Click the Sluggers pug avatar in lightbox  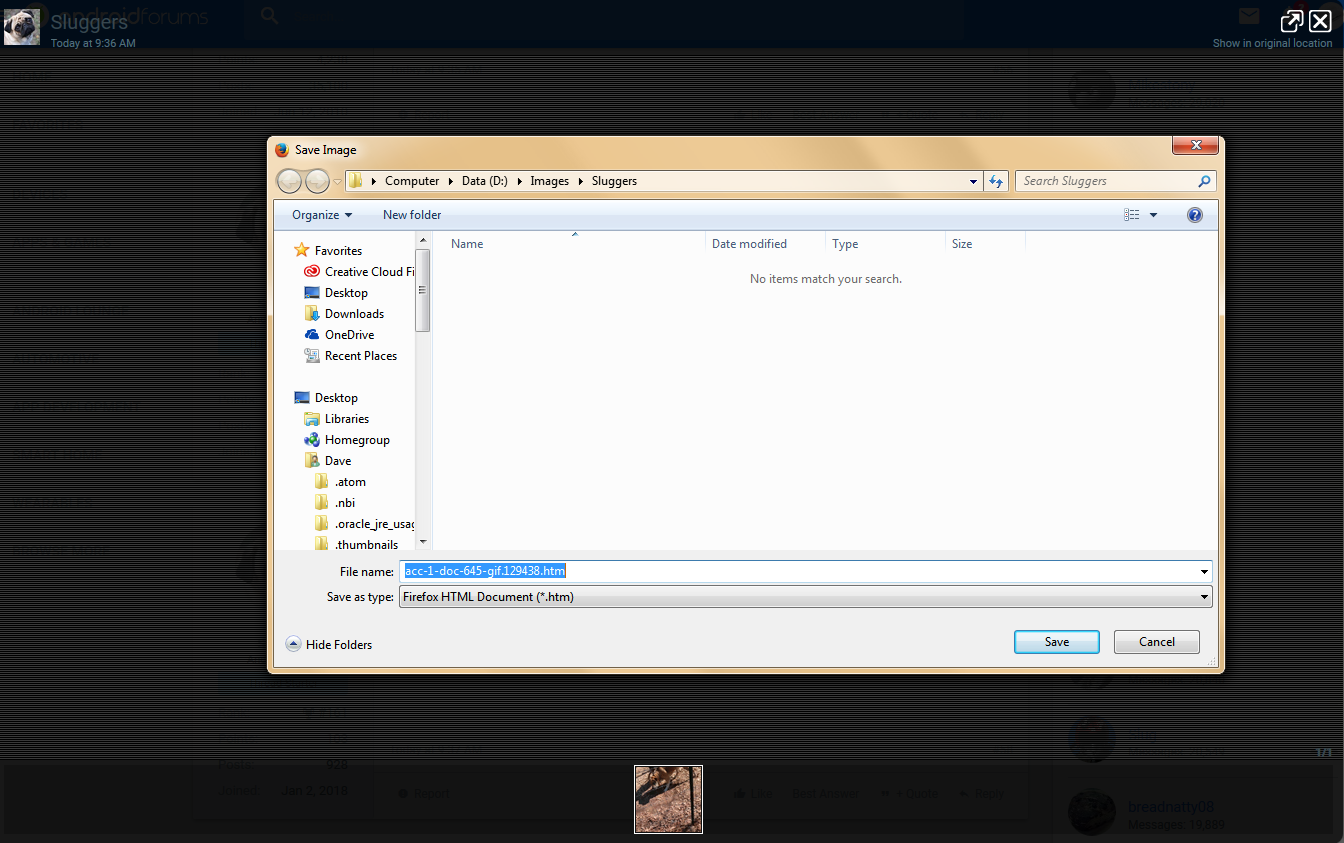tap(22, 27)
